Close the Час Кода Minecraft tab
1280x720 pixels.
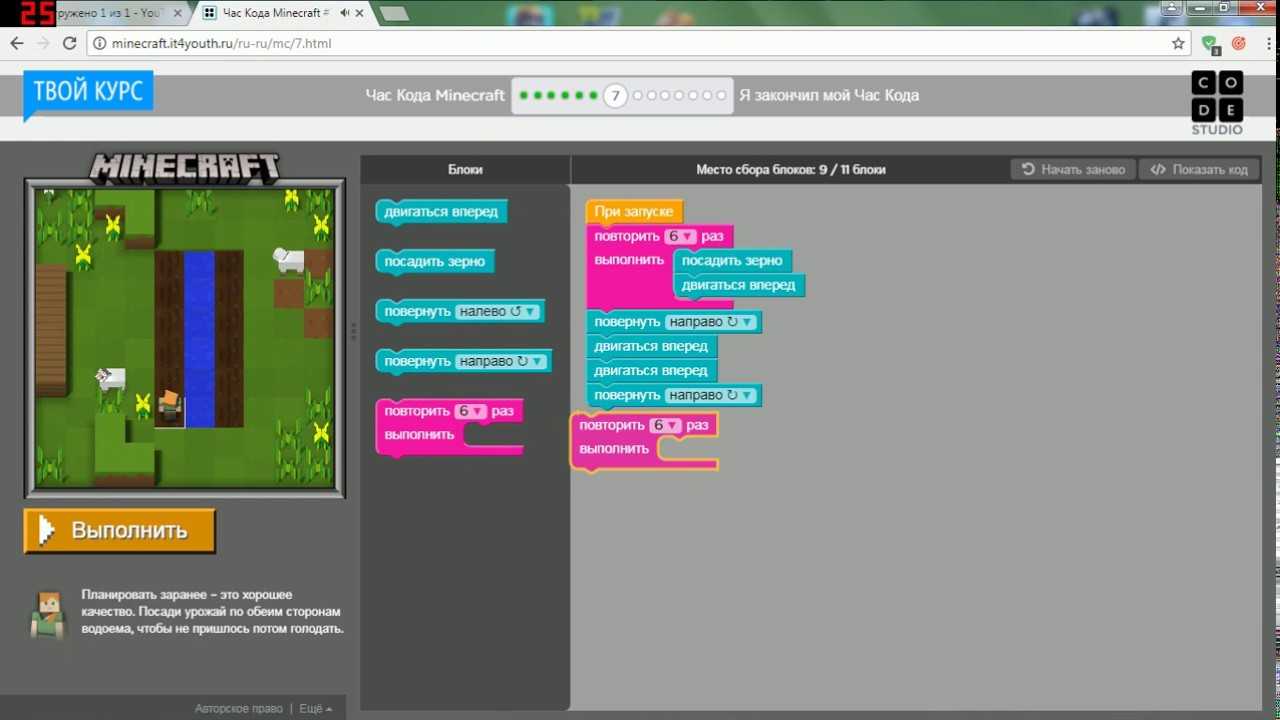(360, 13)
